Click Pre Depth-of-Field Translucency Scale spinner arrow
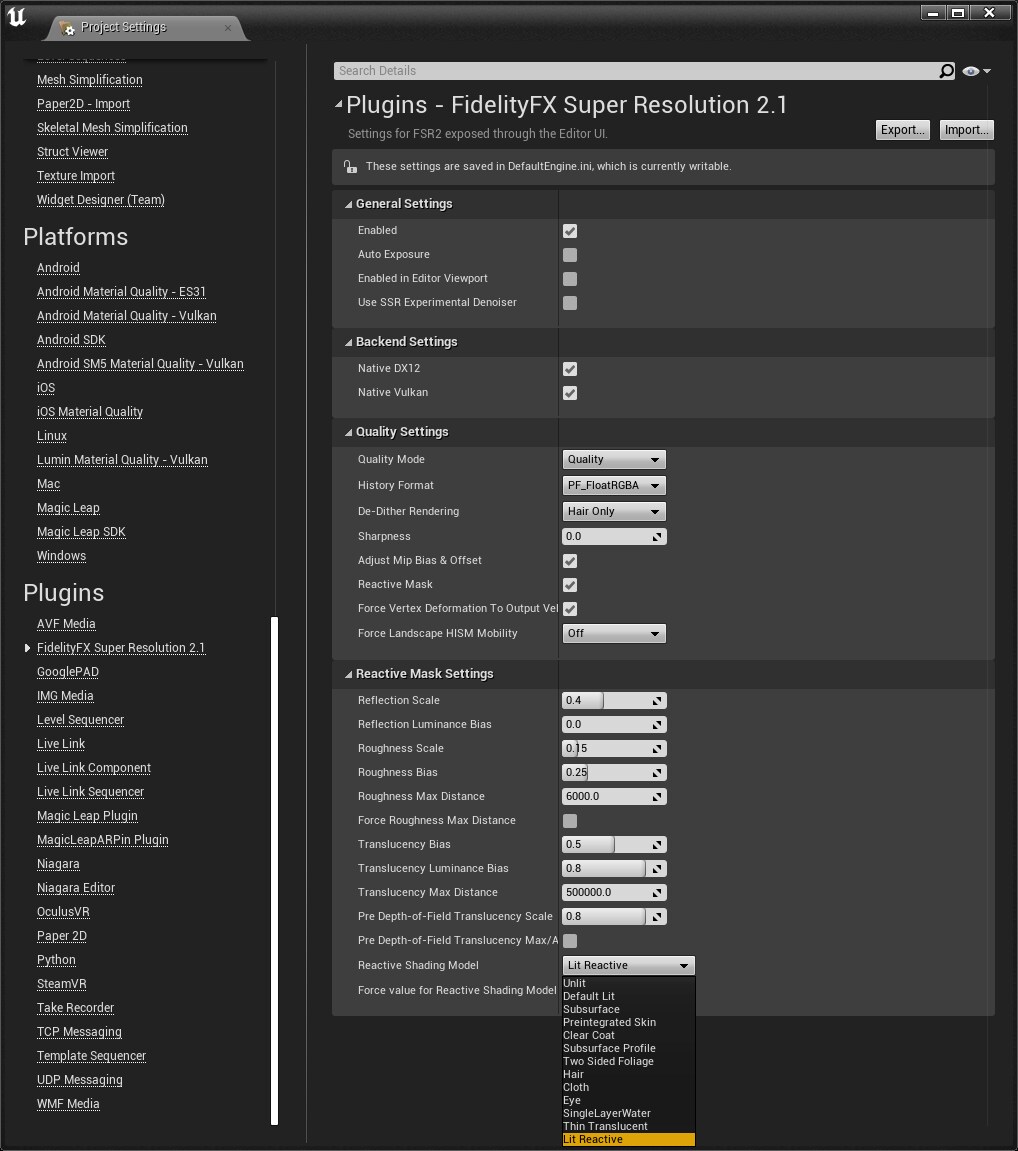The height and width of the screenshot is (1151, 1018). [657, 917]
